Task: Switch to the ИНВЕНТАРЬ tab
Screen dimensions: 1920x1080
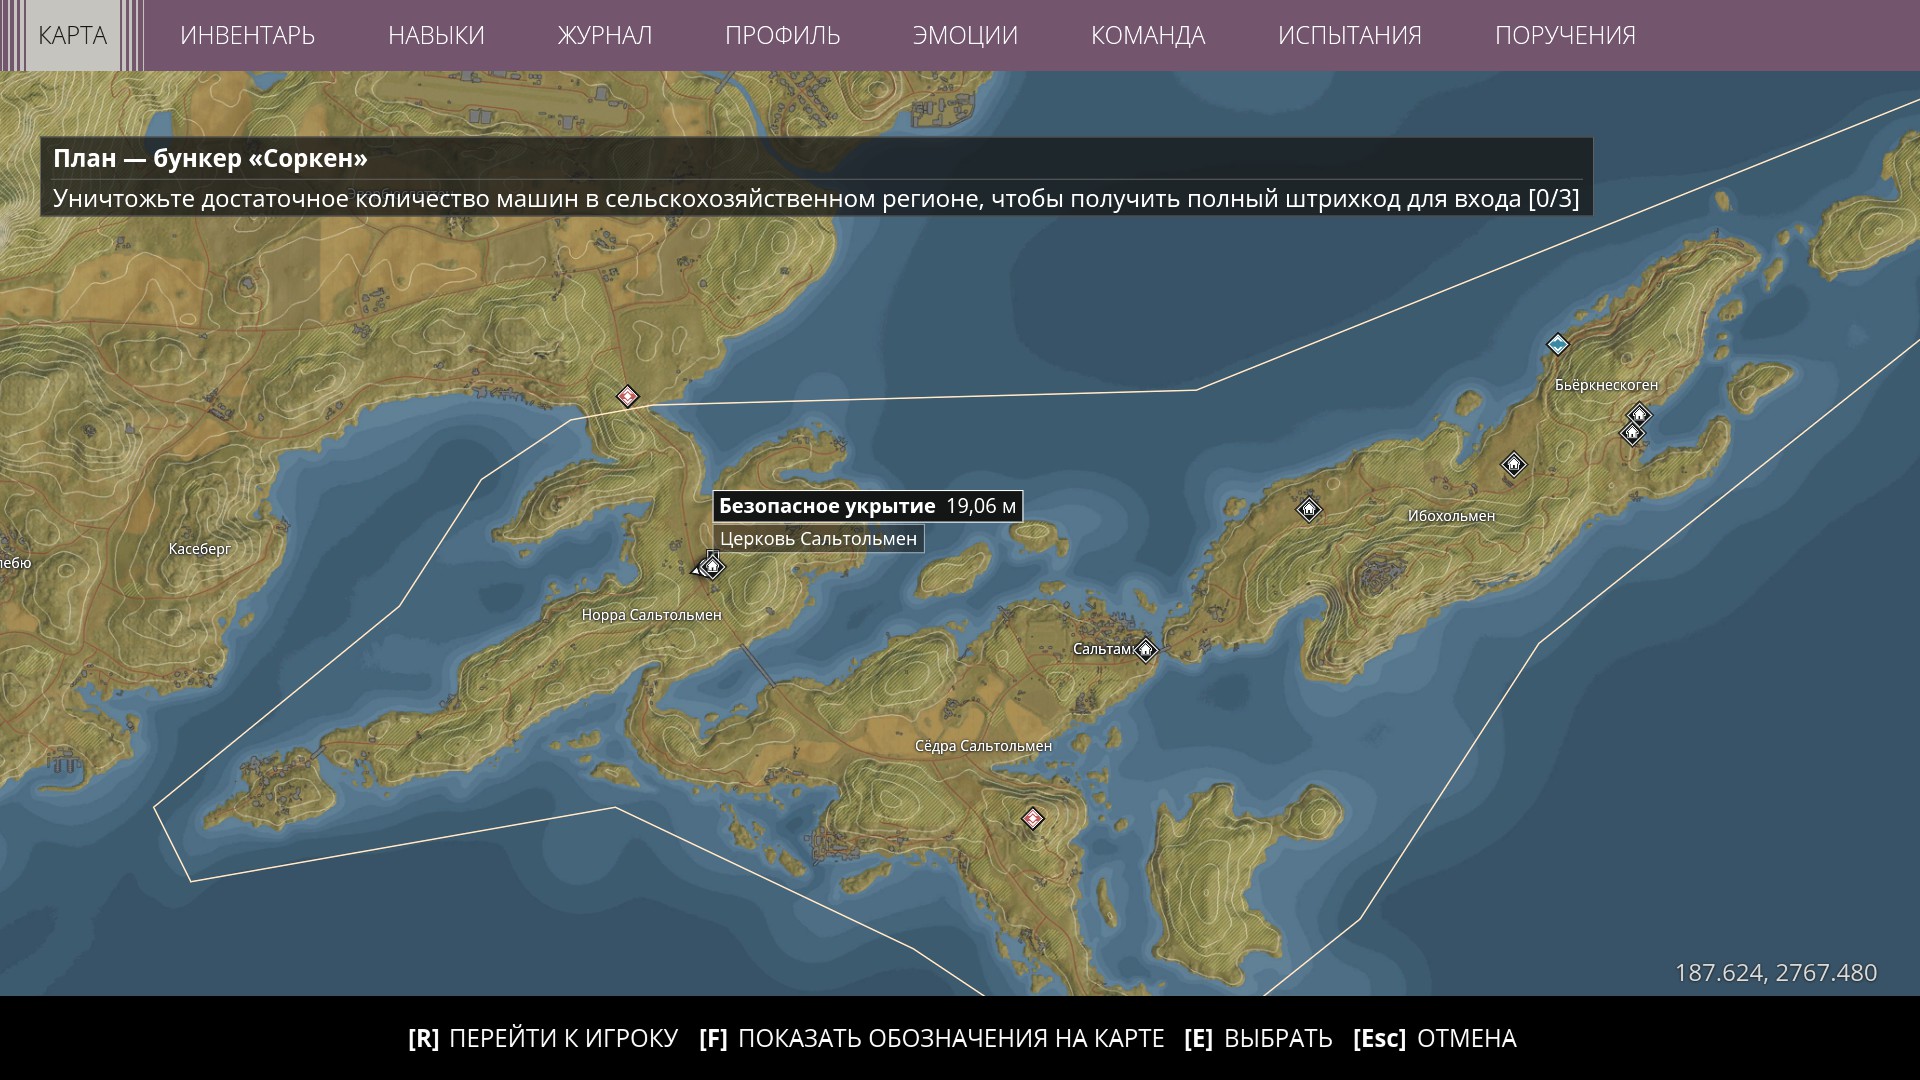Action: click(x=247, y=35)
